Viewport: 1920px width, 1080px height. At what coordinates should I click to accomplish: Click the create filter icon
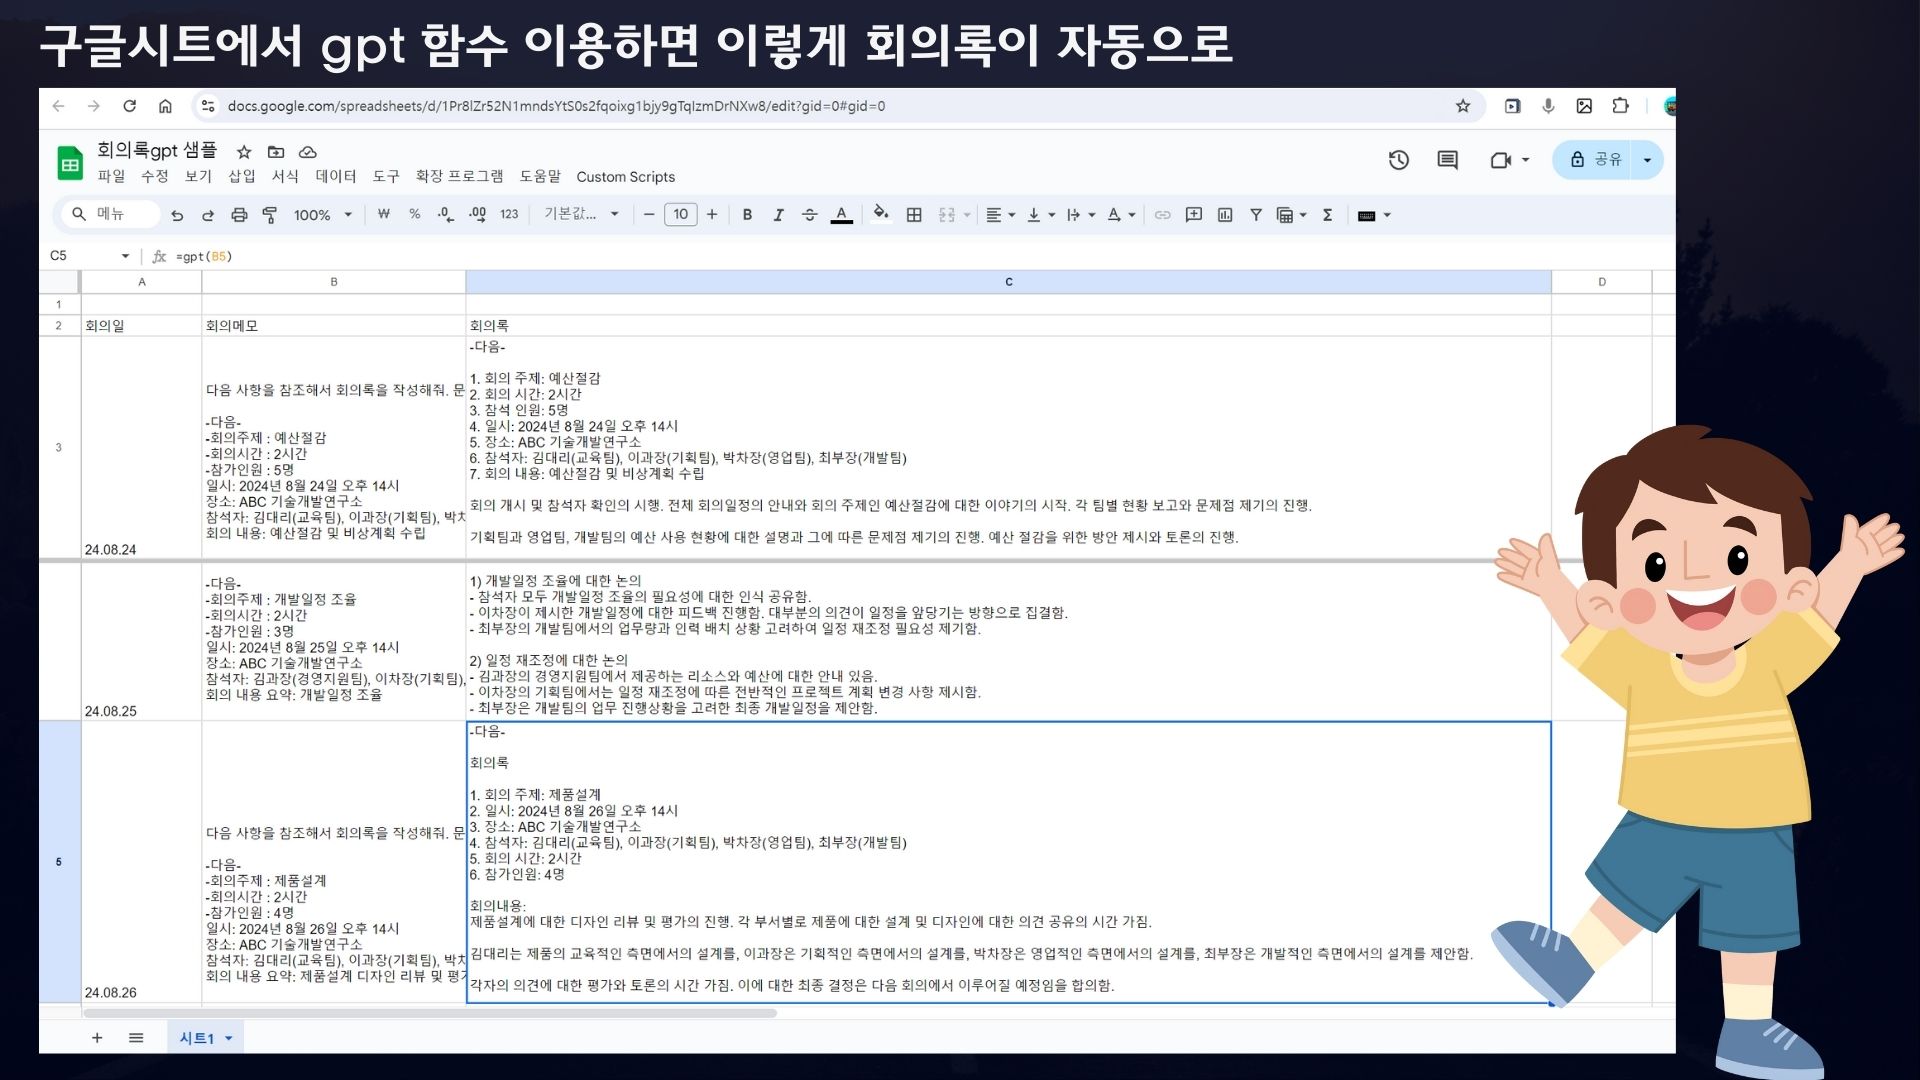point(1256,215)
